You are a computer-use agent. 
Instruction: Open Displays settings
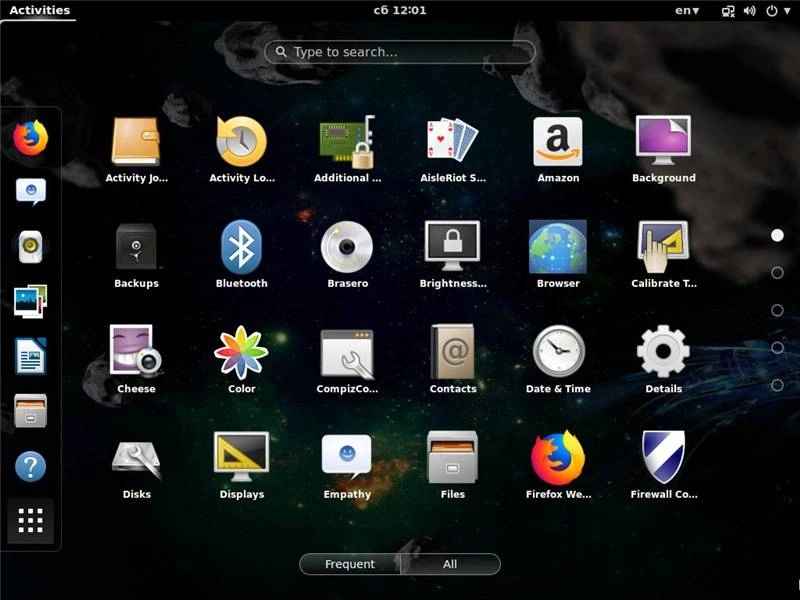point(242,465)
